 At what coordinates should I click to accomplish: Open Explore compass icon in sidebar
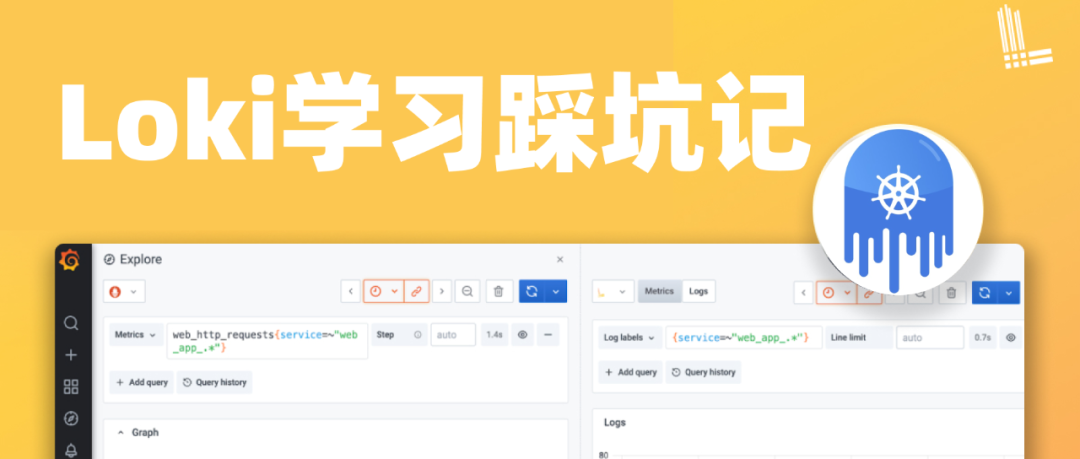(71, 418)
